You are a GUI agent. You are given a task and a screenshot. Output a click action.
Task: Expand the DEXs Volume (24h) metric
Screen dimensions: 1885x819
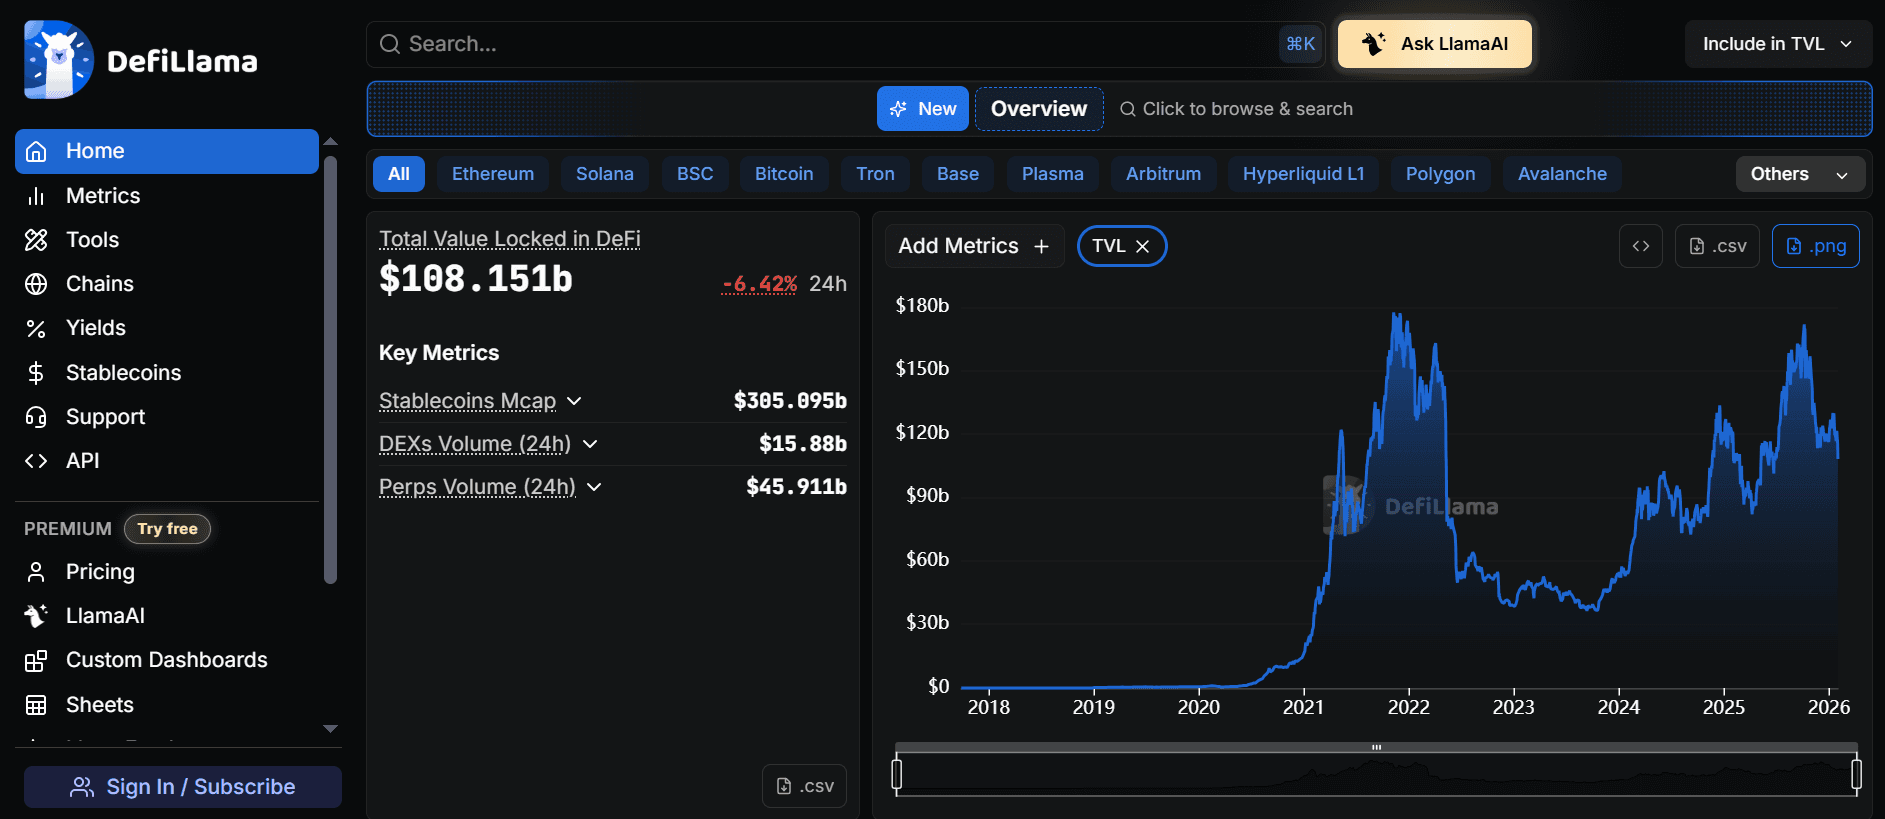coord(590,444)
